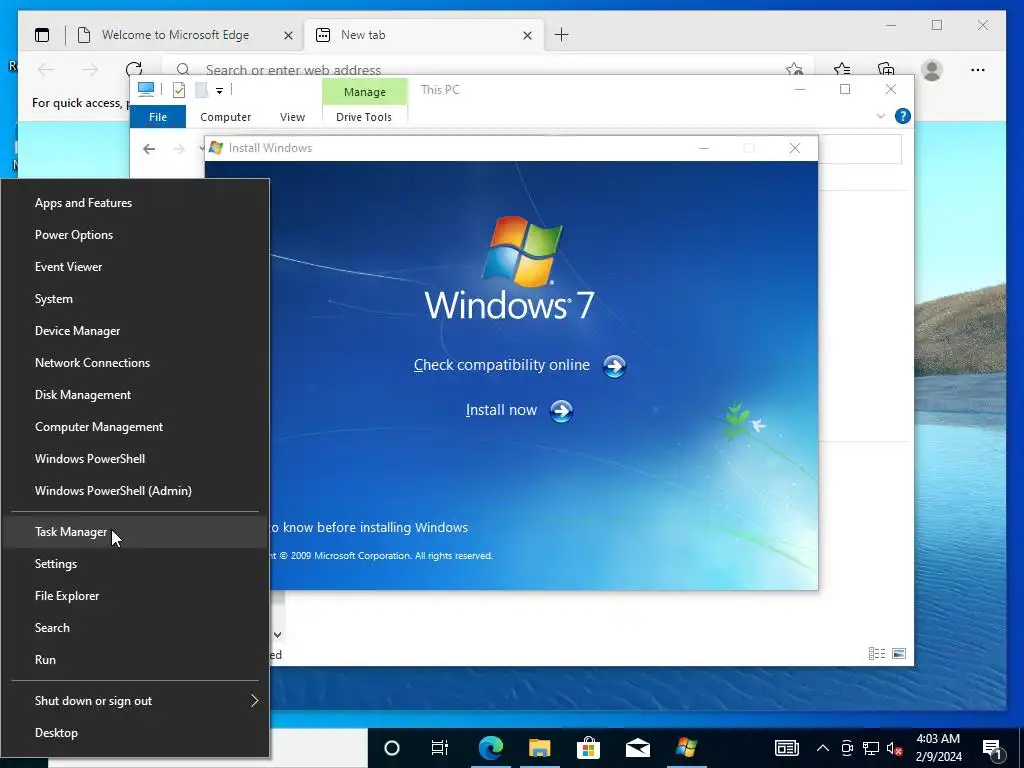The width and height of the screenshot is (1024, 768).
Task: Switch to large icons view in File Explorer
Action: (899, 653)
